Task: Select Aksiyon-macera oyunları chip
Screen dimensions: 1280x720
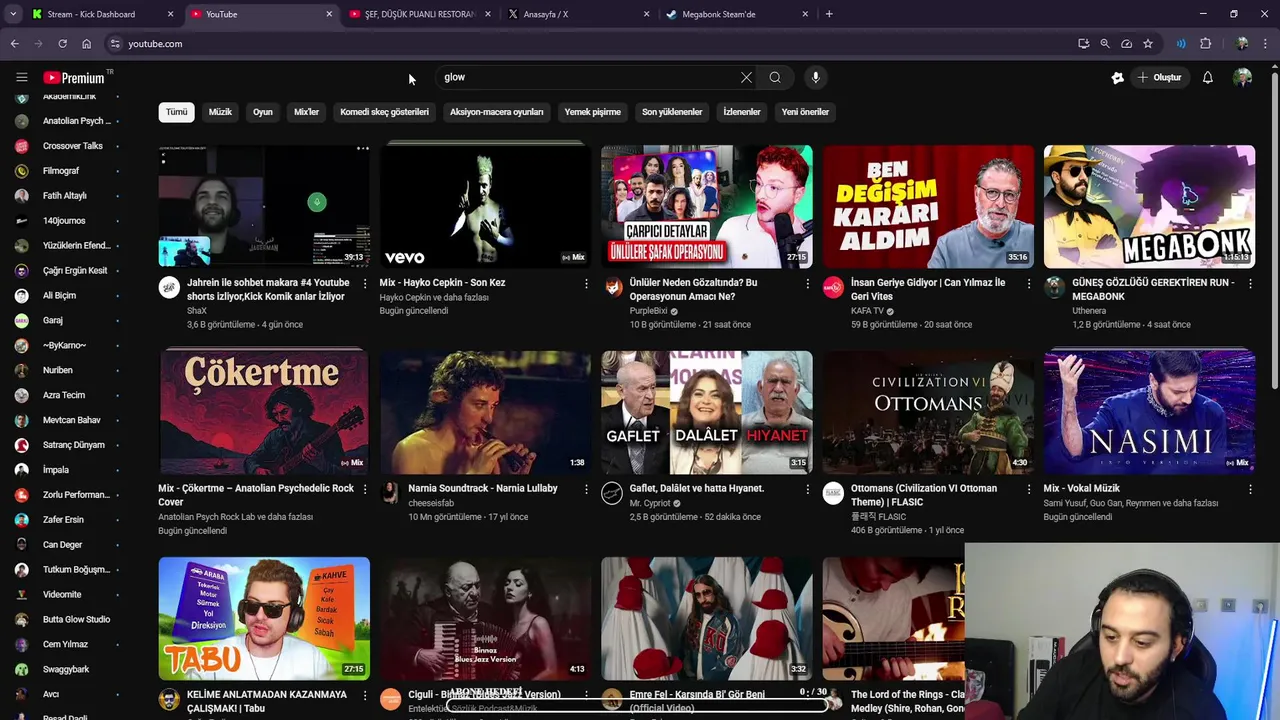Action: [496, 112]
